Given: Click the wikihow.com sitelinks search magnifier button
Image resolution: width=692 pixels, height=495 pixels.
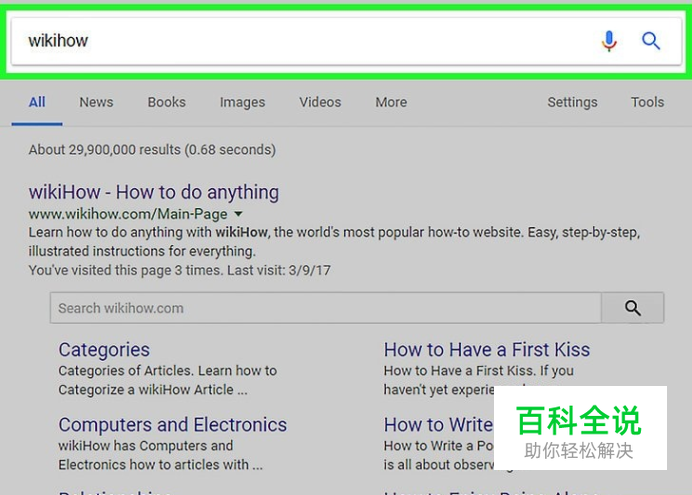Looking at the screenshot, I should (632, 308).
